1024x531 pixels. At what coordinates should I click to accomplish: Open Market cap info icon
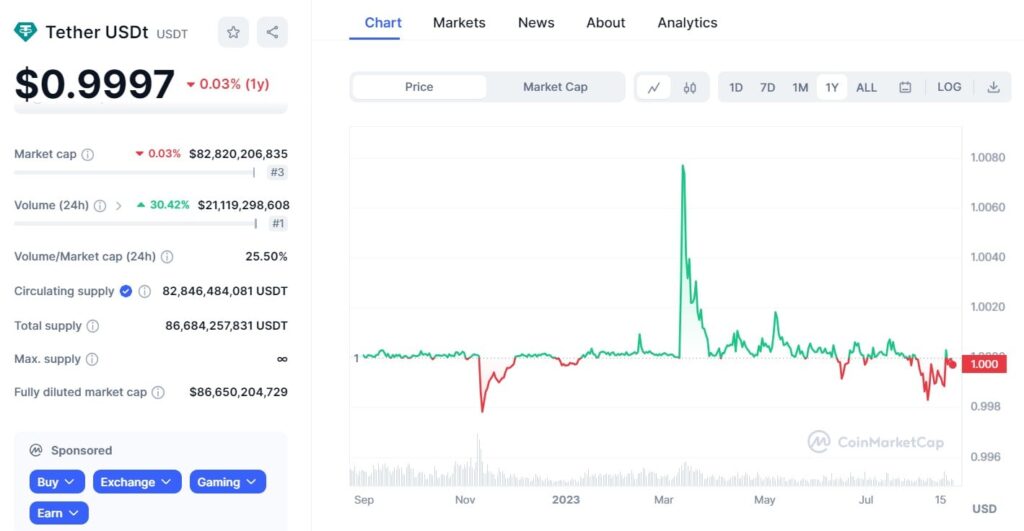click(88, 155)
